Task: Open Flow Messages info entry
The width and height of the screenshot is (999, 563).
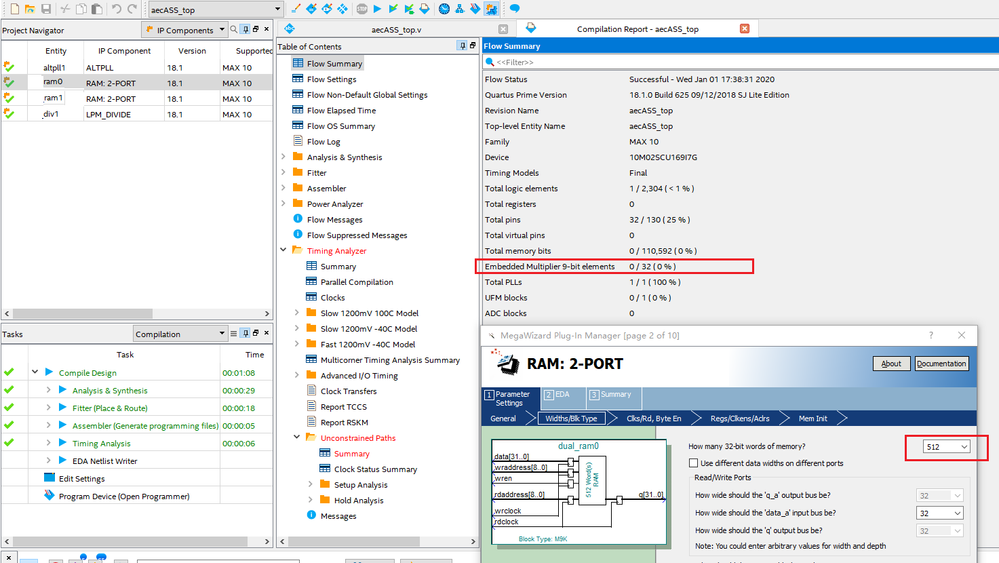Action: coord(334,220)
